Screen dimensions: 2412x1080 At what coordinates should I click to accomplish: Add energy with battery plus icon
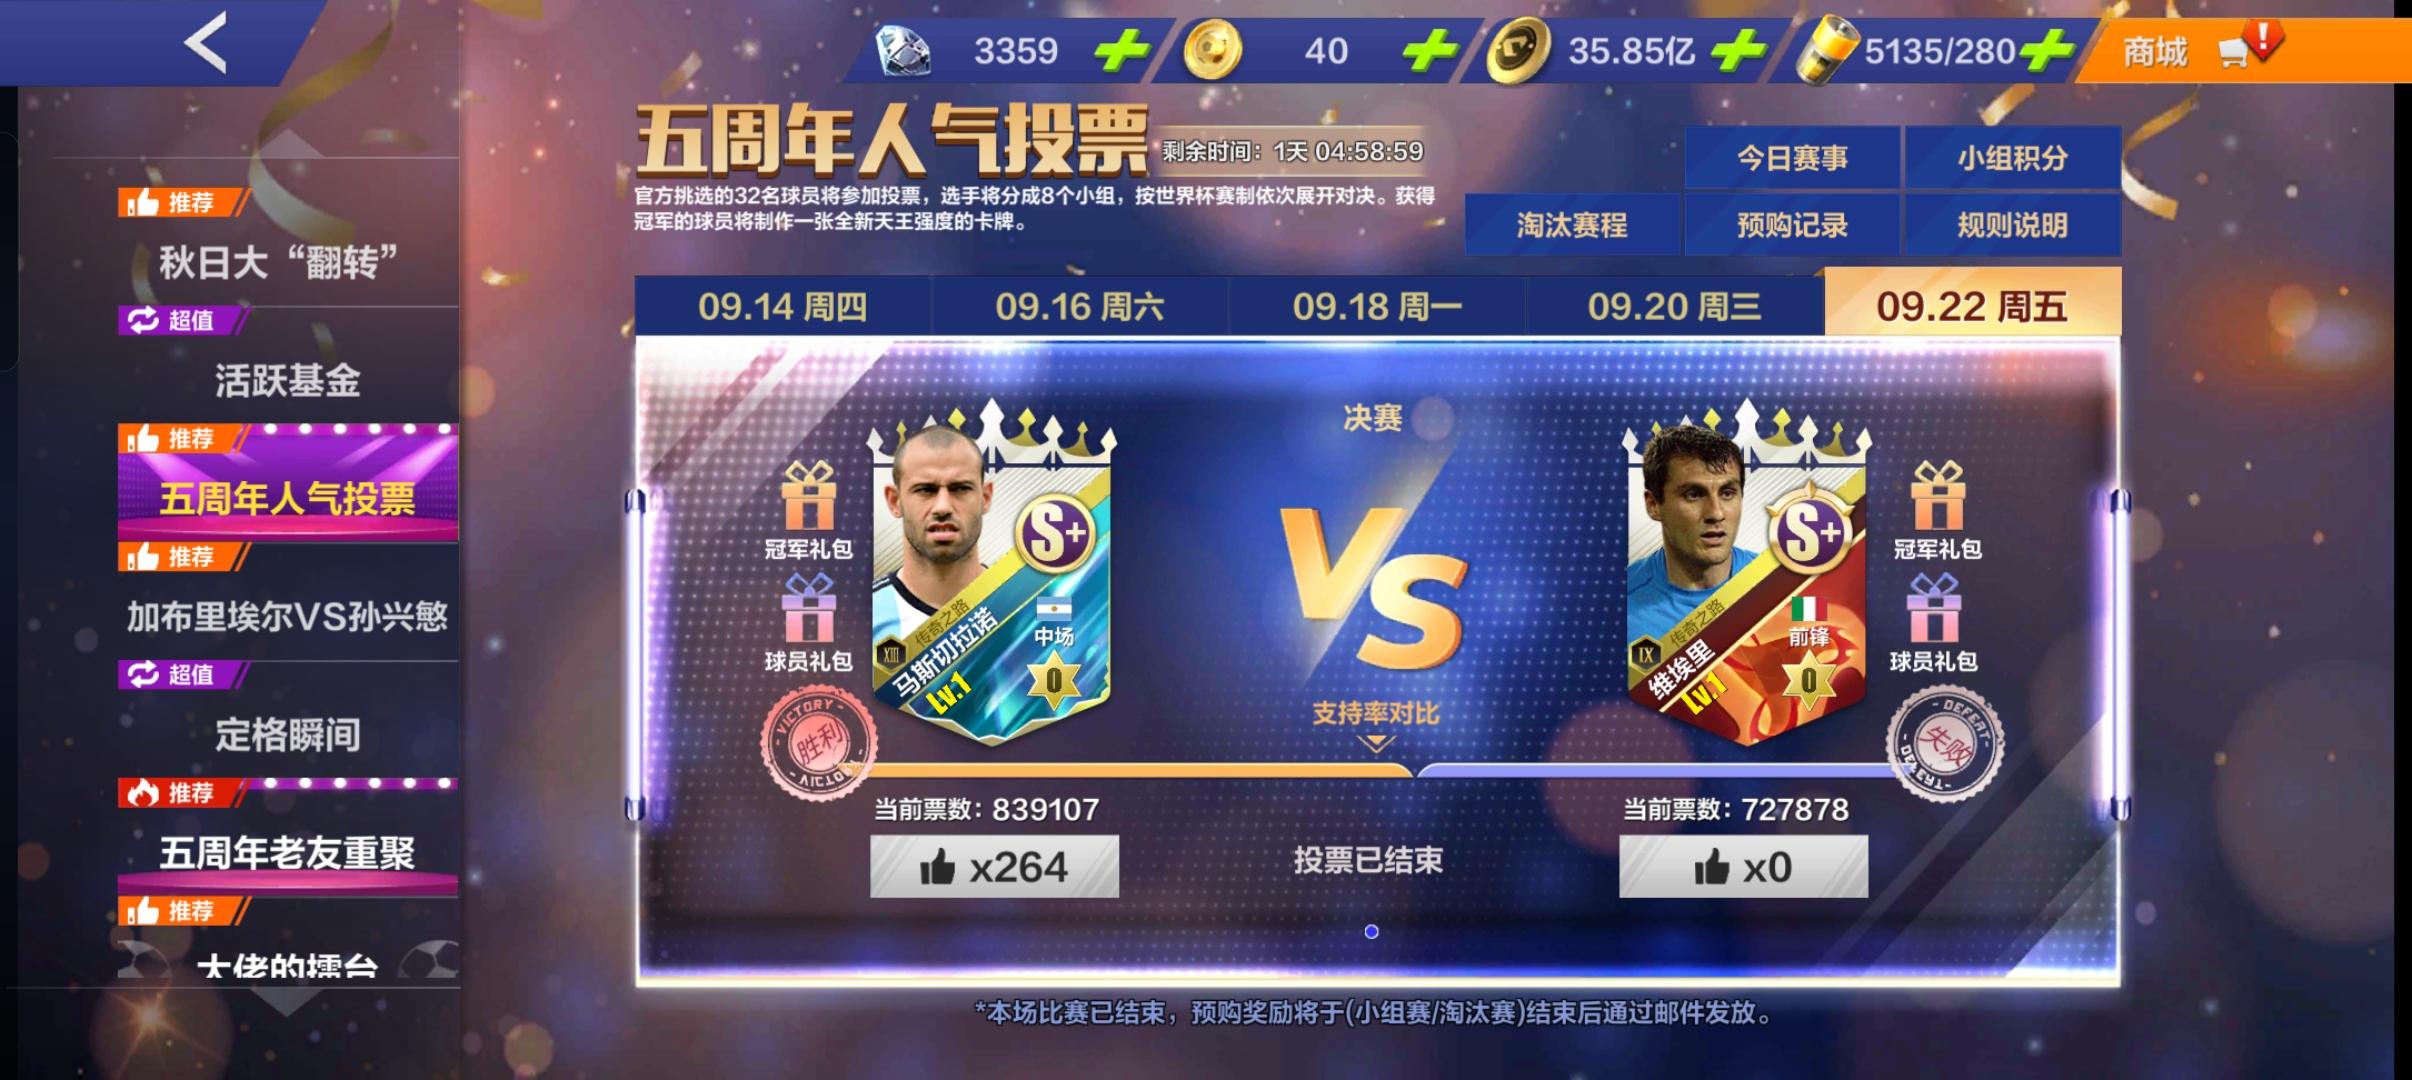click(x=2045, y=50)
